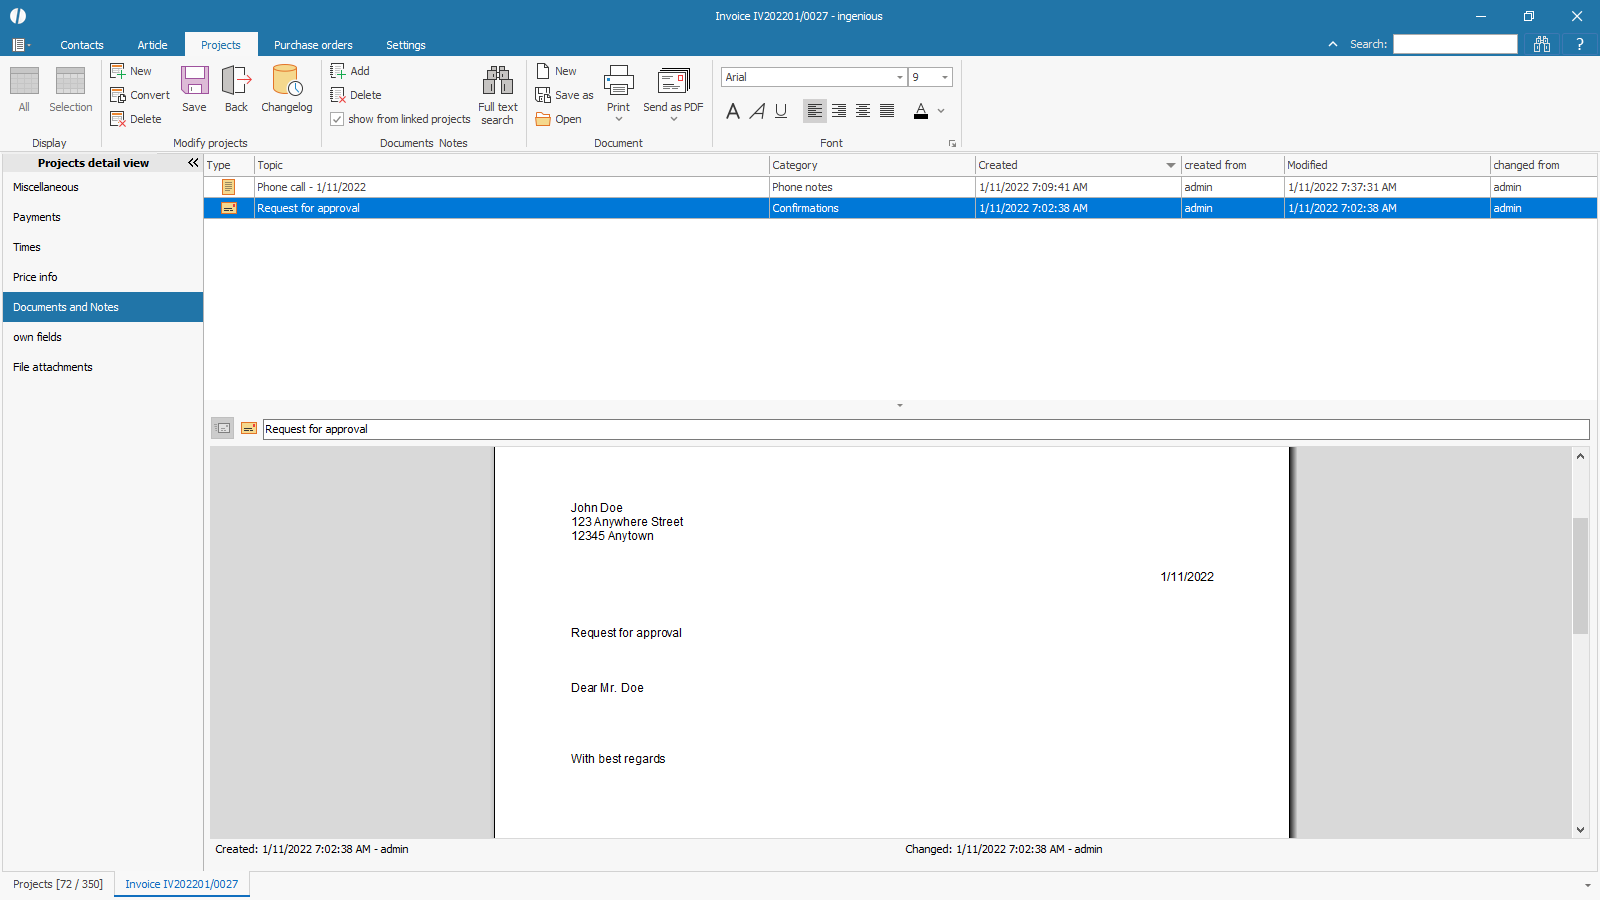Switch to the Purchase orders tab
This screenshot has width=1600, height=900.
[313, 45]
